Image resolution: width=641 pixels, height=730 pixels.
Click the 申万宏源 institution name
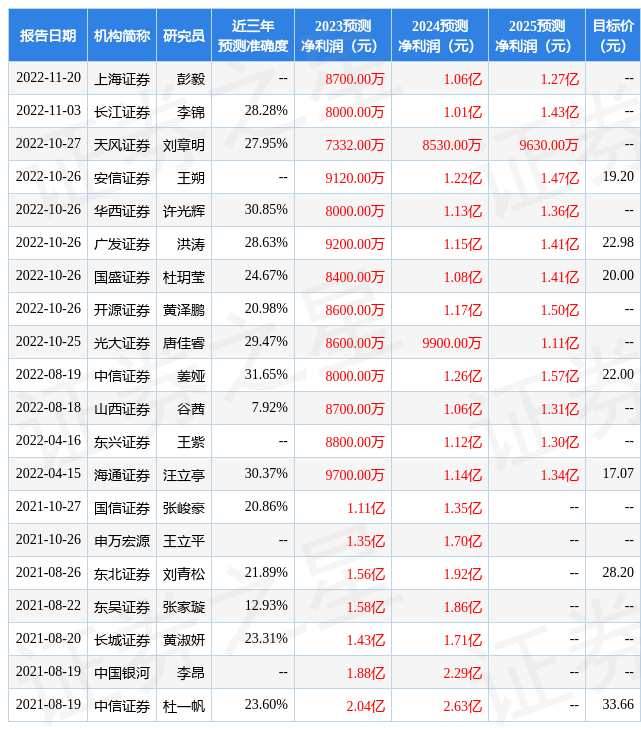coord(122,541)
